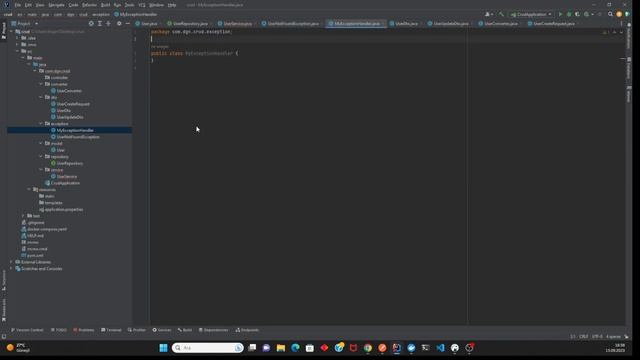Image resolution: width=640 pixels, height=360 pixels.
Task: Open tab list overflow menu at right
Action: [621, 24]
